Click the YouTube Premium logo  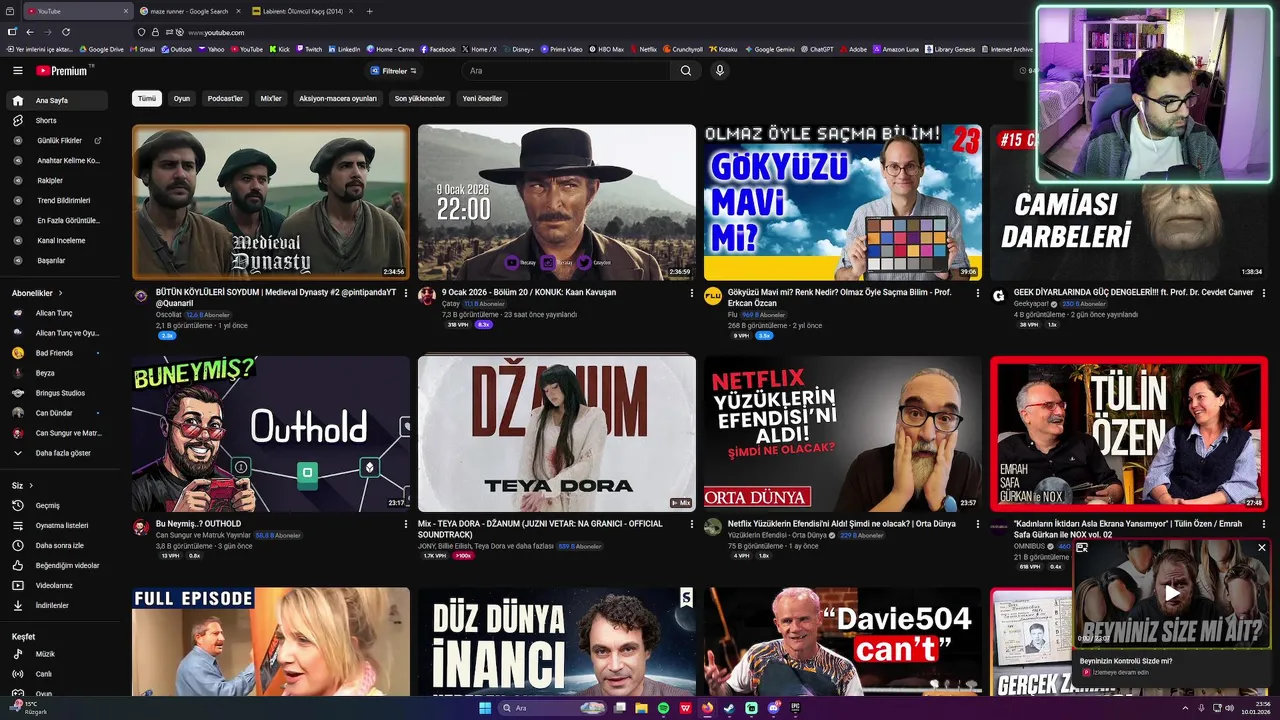click(x=64, y=71)
